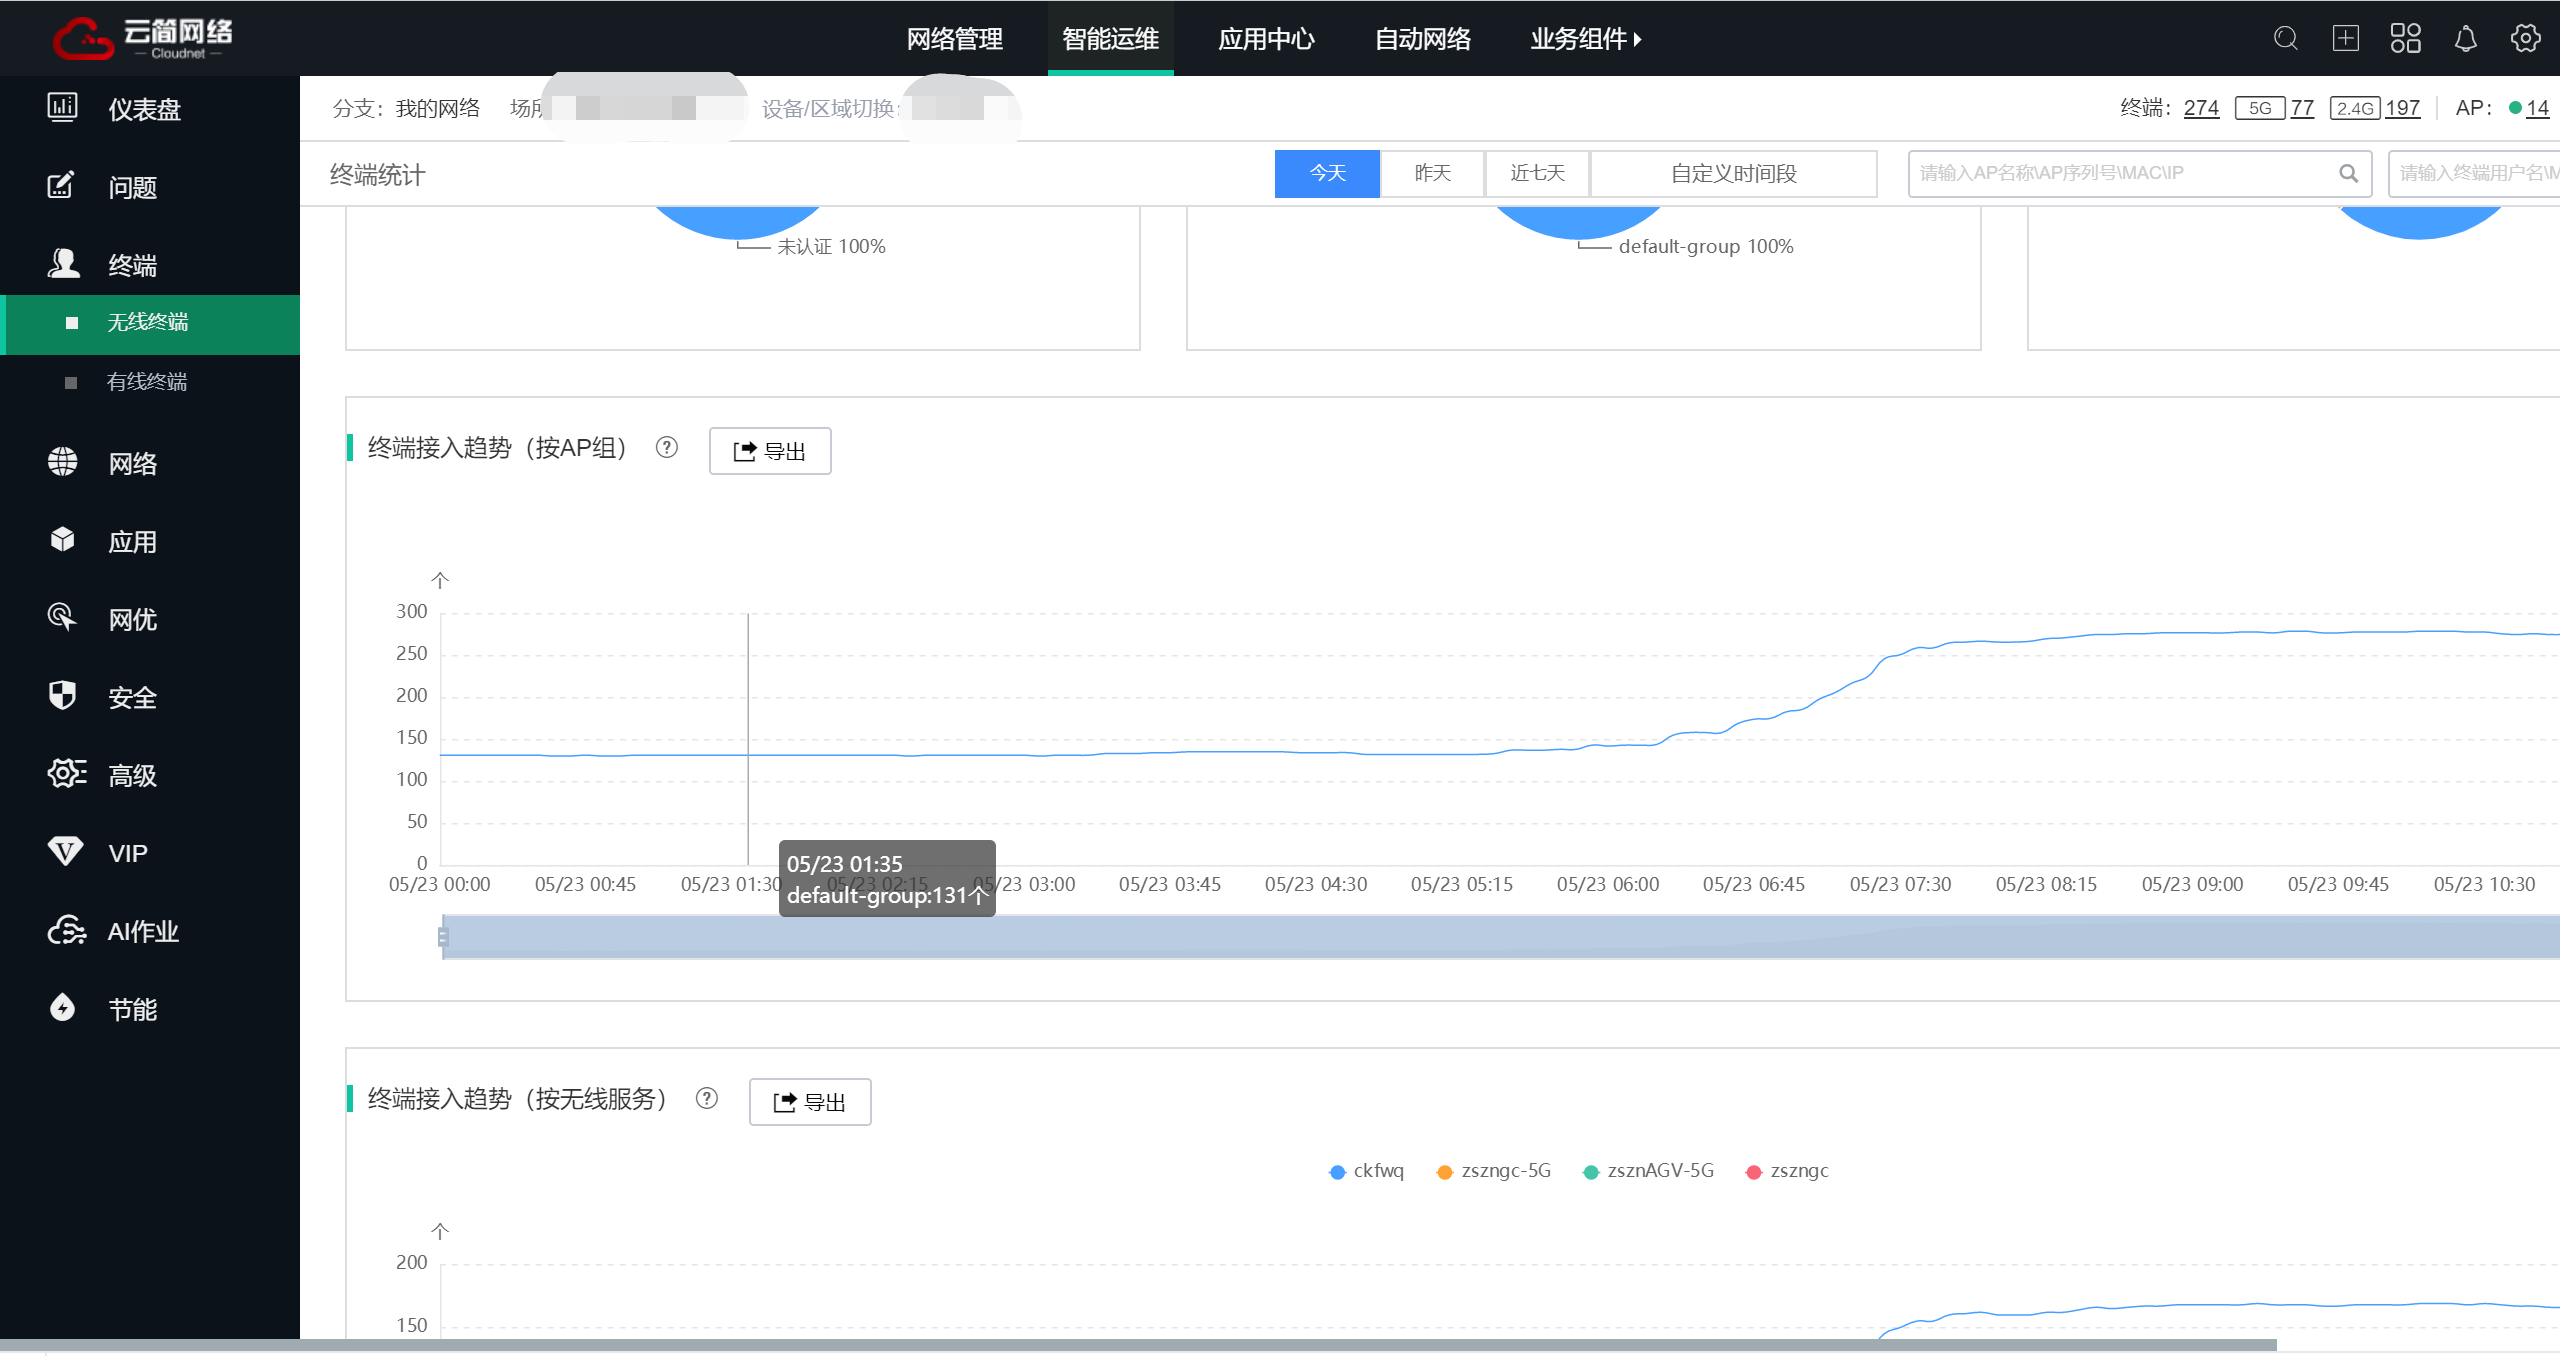Expand the 网络 sidebar section

point(132,464)
